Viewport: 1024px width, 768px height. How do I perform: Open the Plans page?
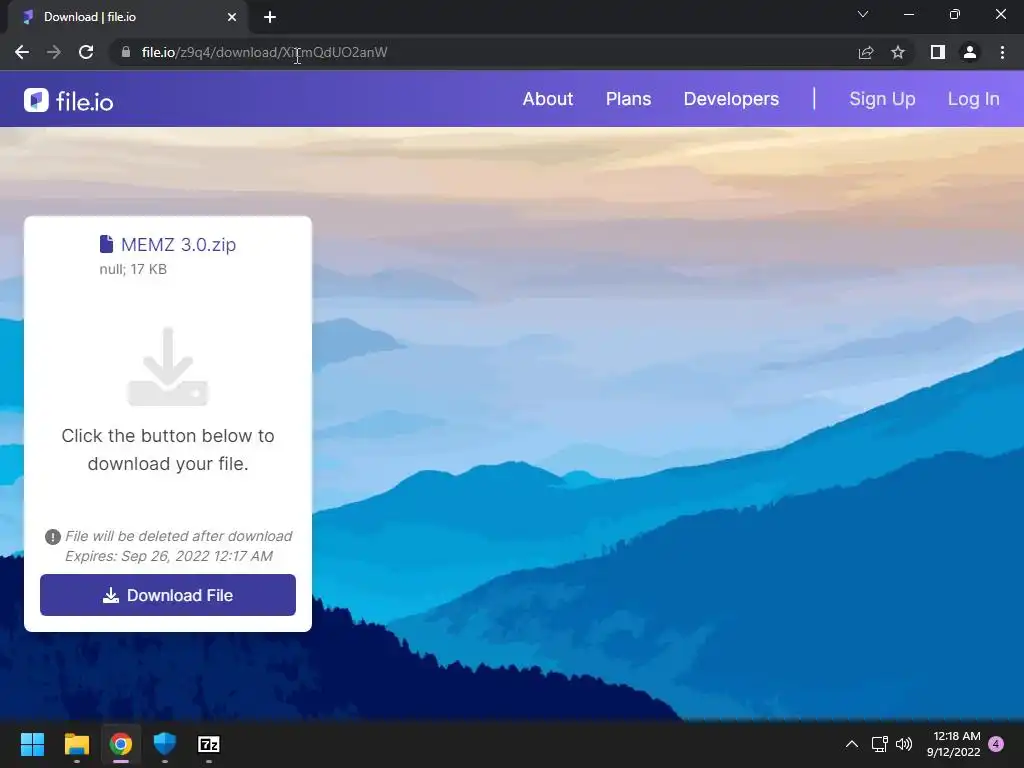click(x=628, y=99)
